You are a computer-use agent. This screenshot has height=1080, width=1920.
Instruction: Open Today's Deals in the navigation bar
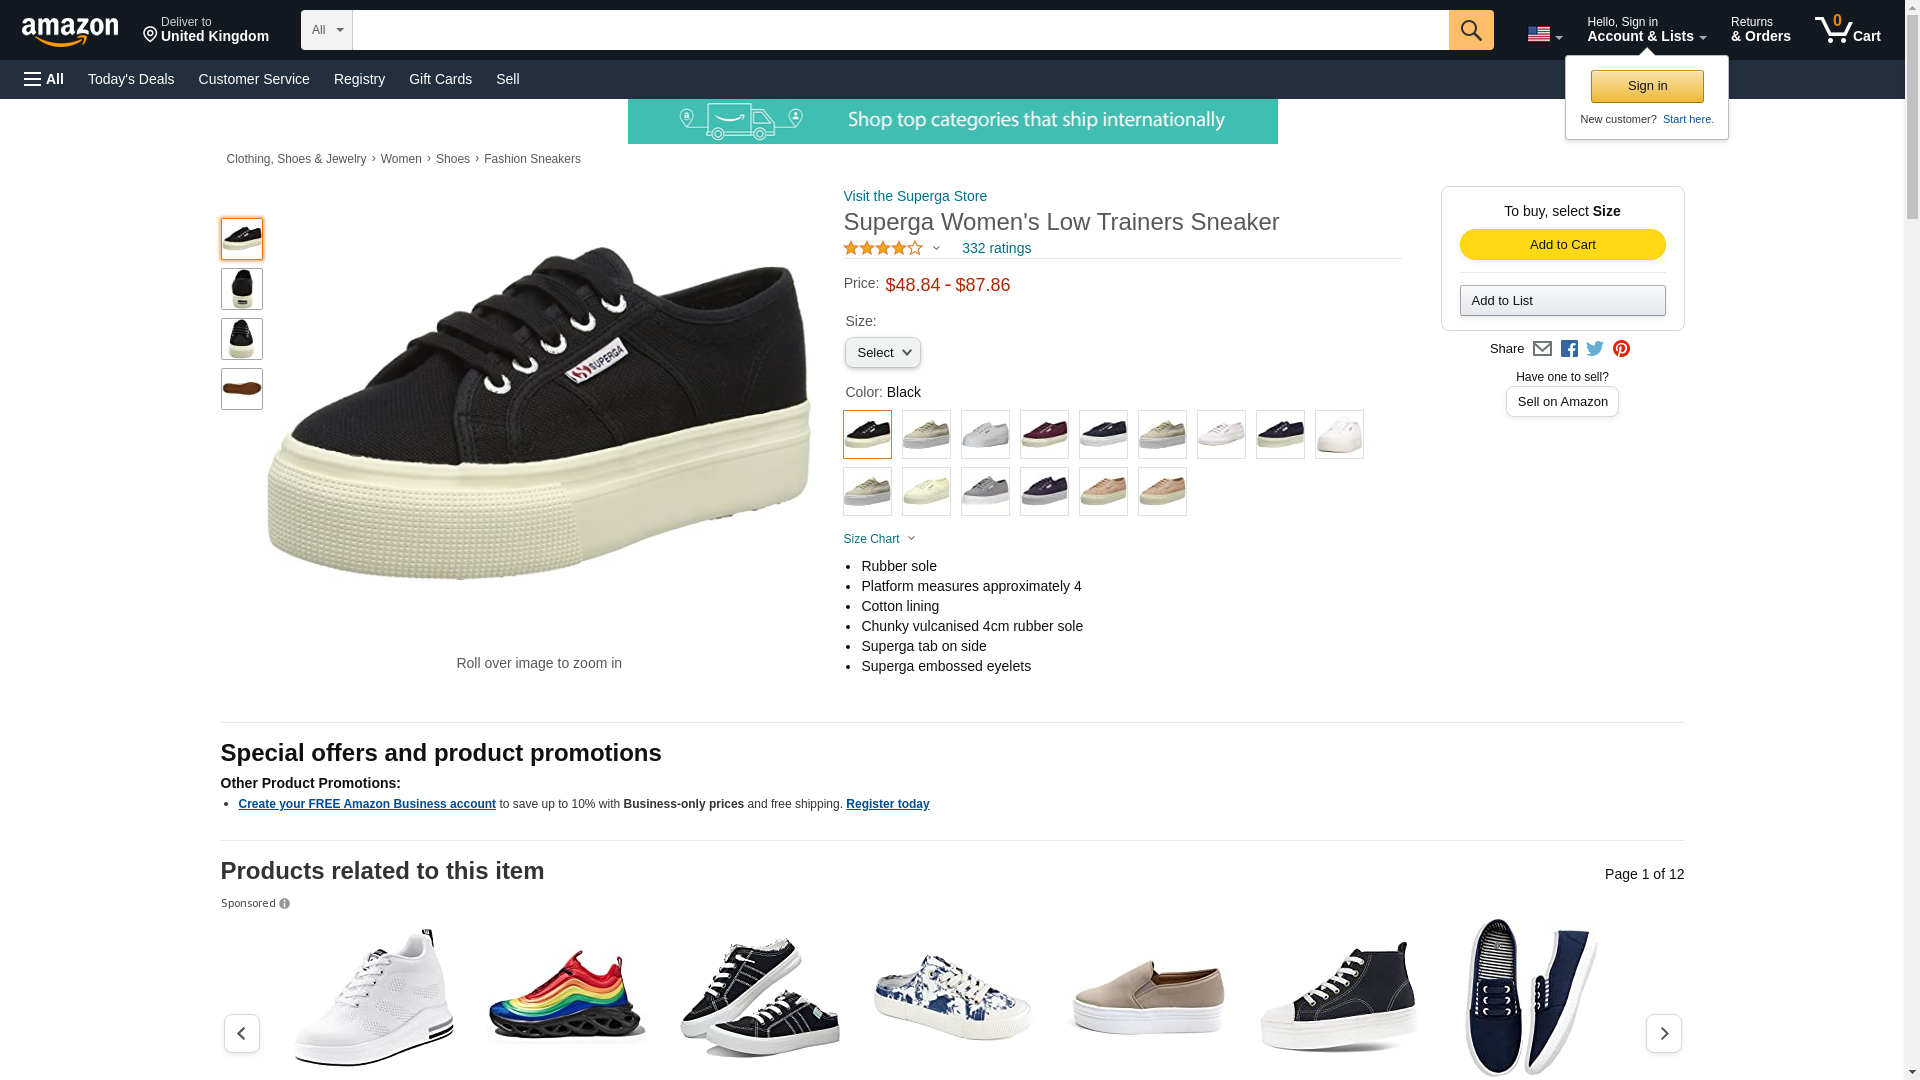coord(131,79)
